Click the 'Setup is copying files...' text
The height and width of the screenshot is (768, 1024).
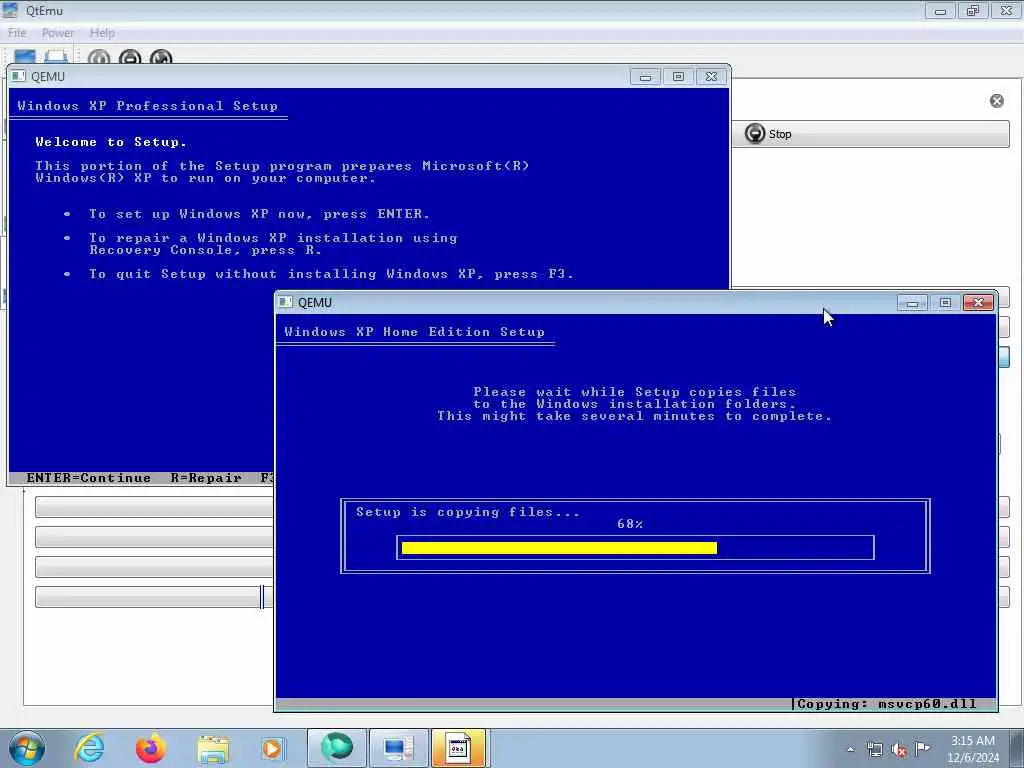pos(468,512)
